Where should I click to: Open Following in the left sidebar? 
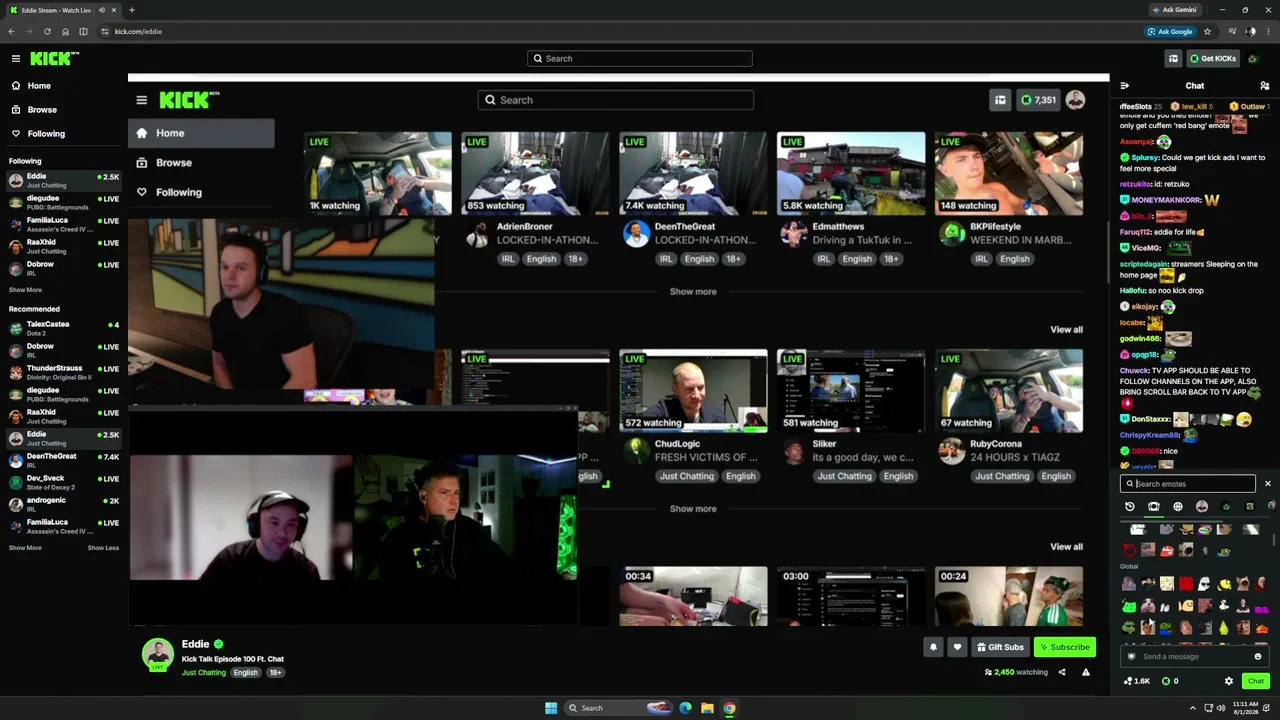coord(46,134)
